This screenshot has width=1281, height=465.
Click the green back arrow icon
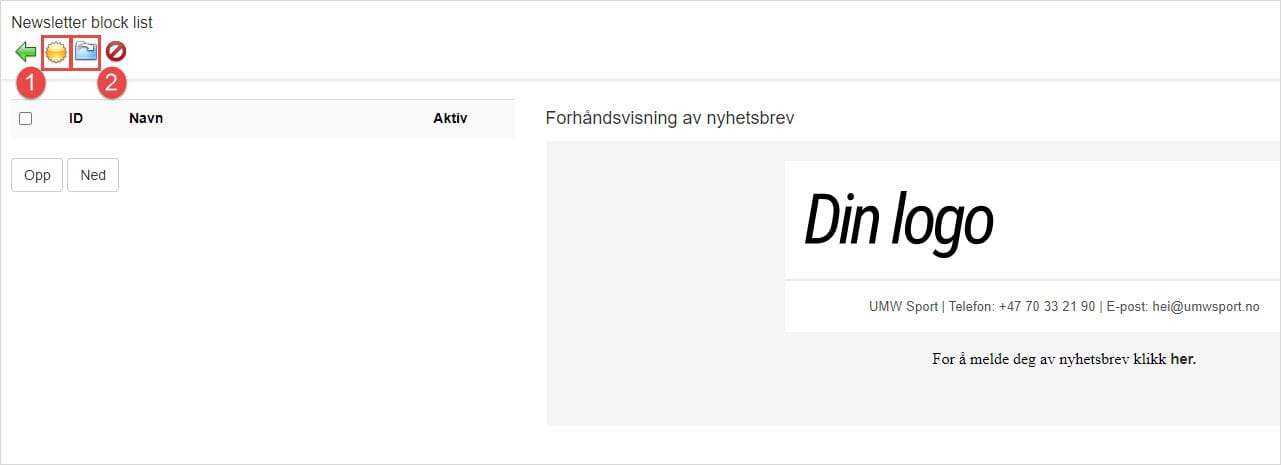pos(25,52)
